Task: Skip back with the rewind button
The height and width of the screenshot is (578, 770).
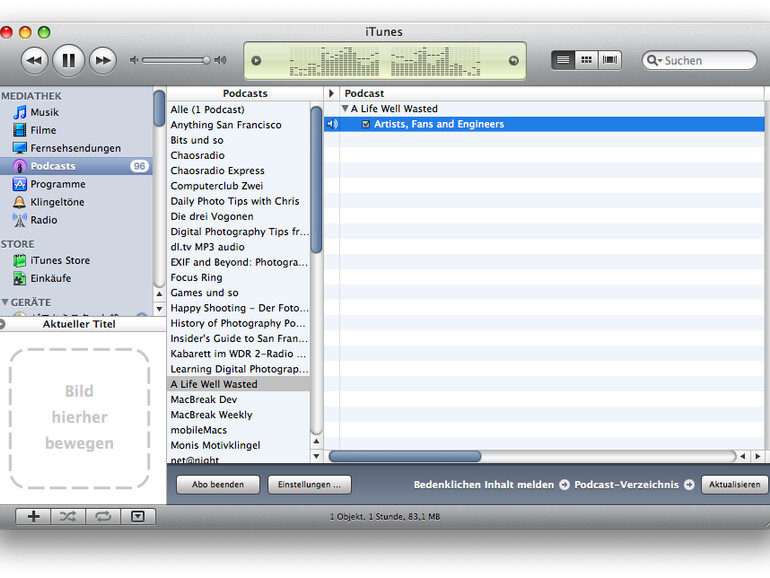Action: pyautogui.click(x=34, y=61)
